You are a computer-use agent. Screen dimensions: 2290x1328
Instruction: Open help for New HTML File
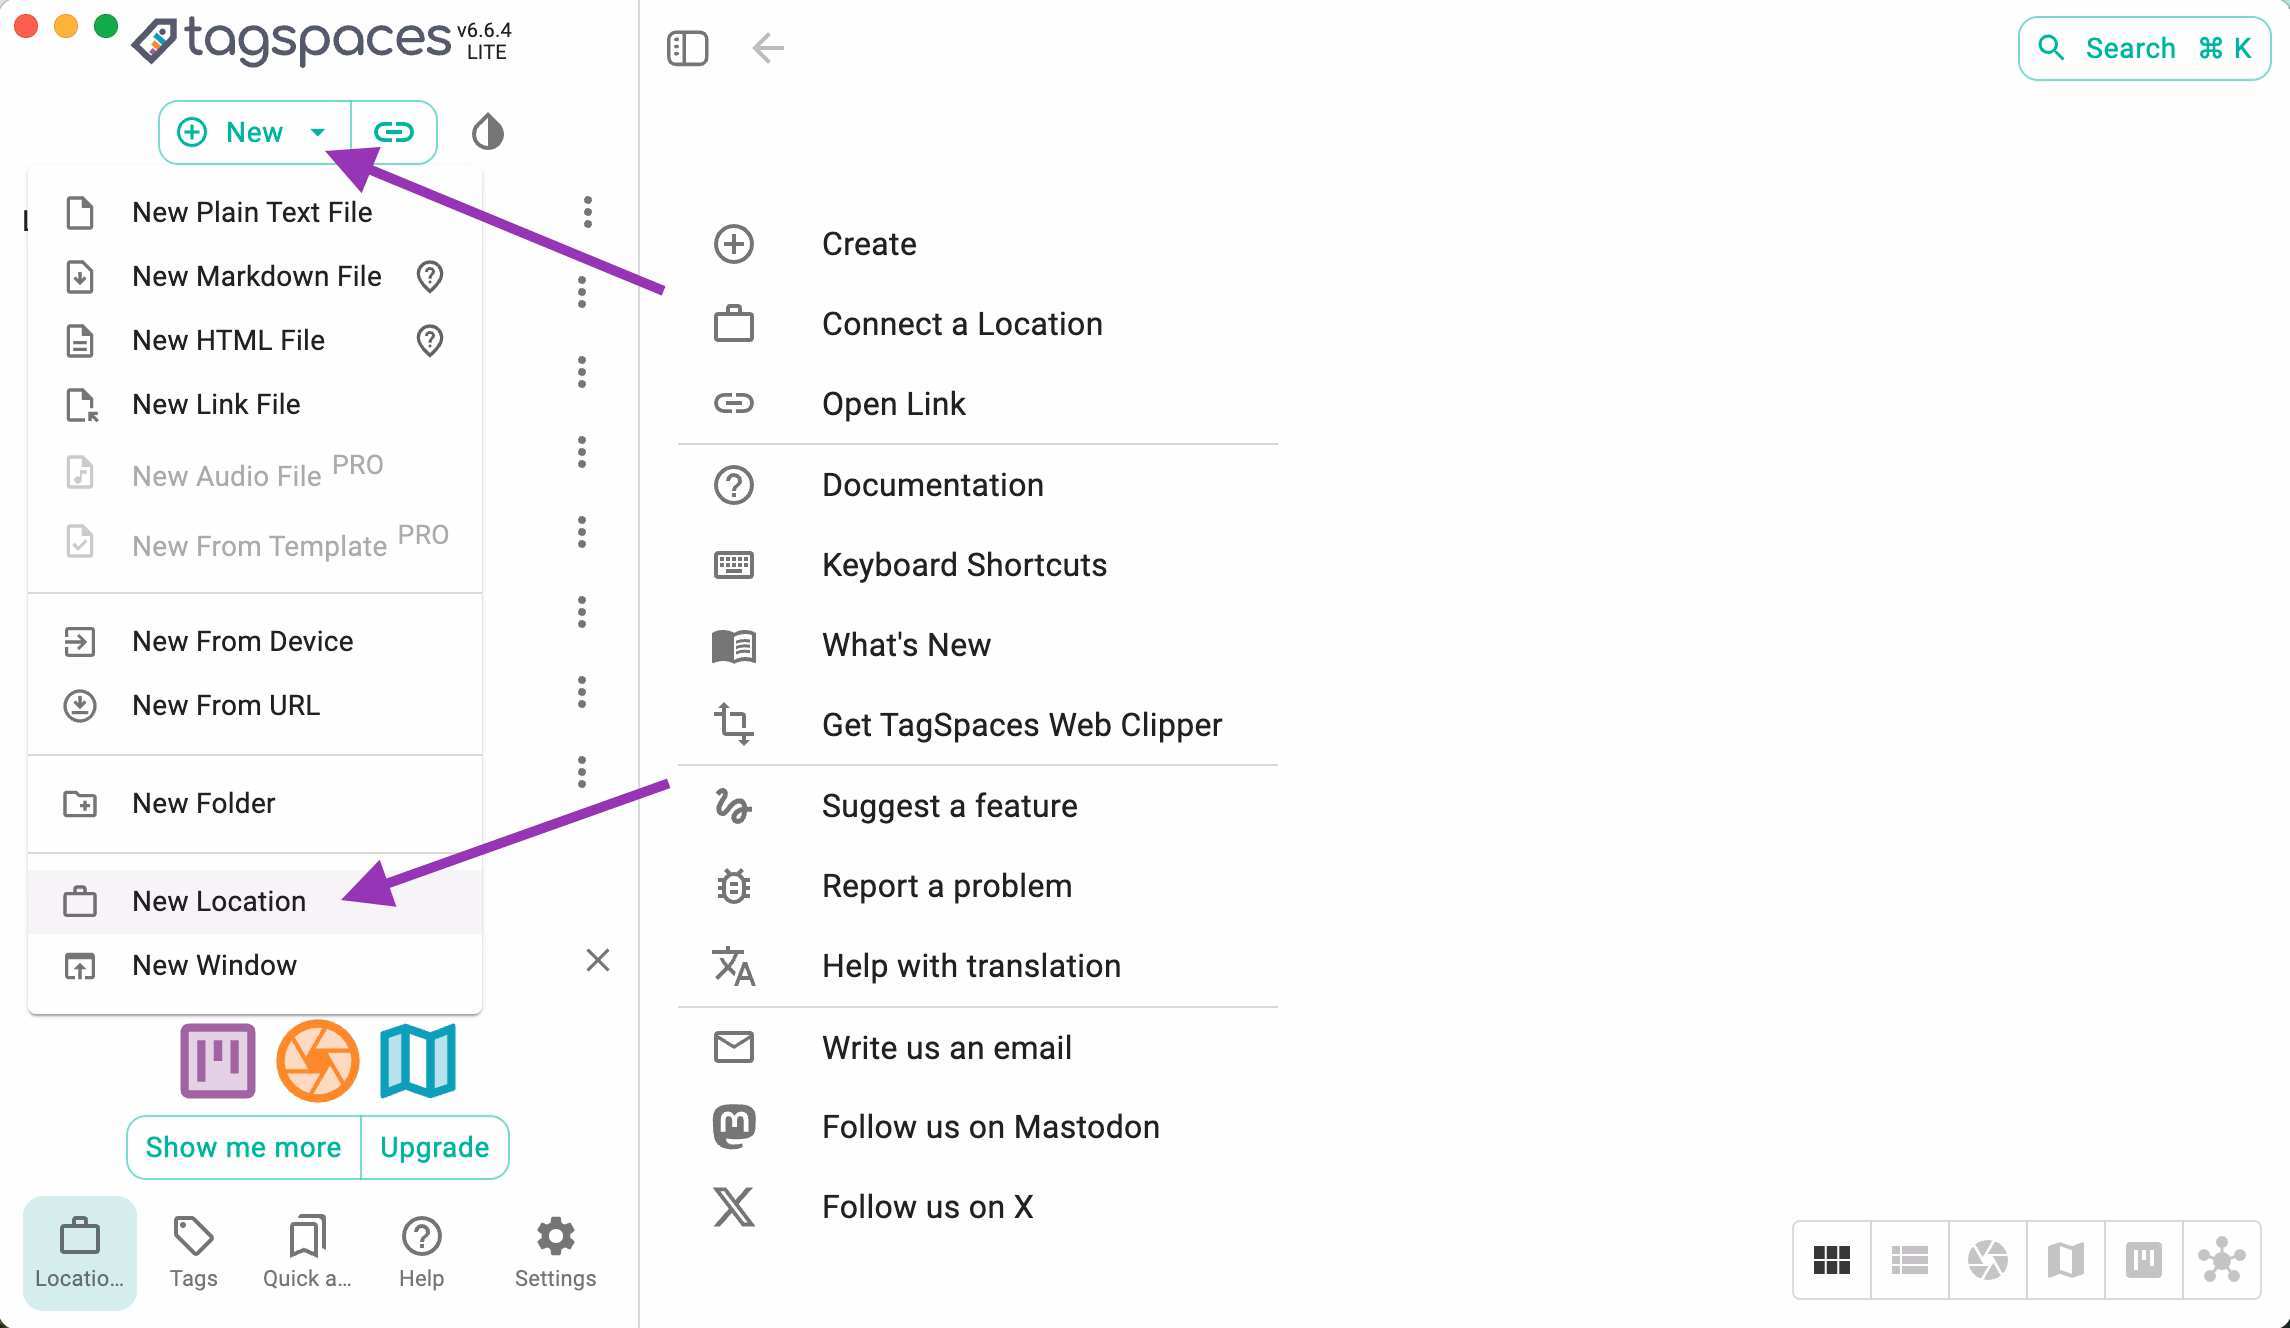tap(430, 341)
